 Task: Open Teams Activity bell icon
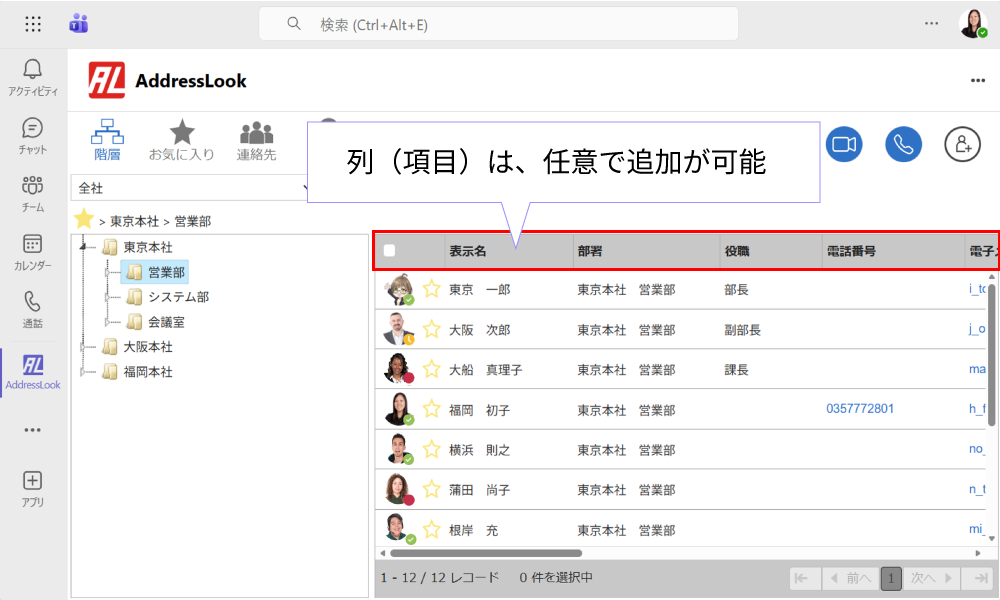tap(33, 77)
